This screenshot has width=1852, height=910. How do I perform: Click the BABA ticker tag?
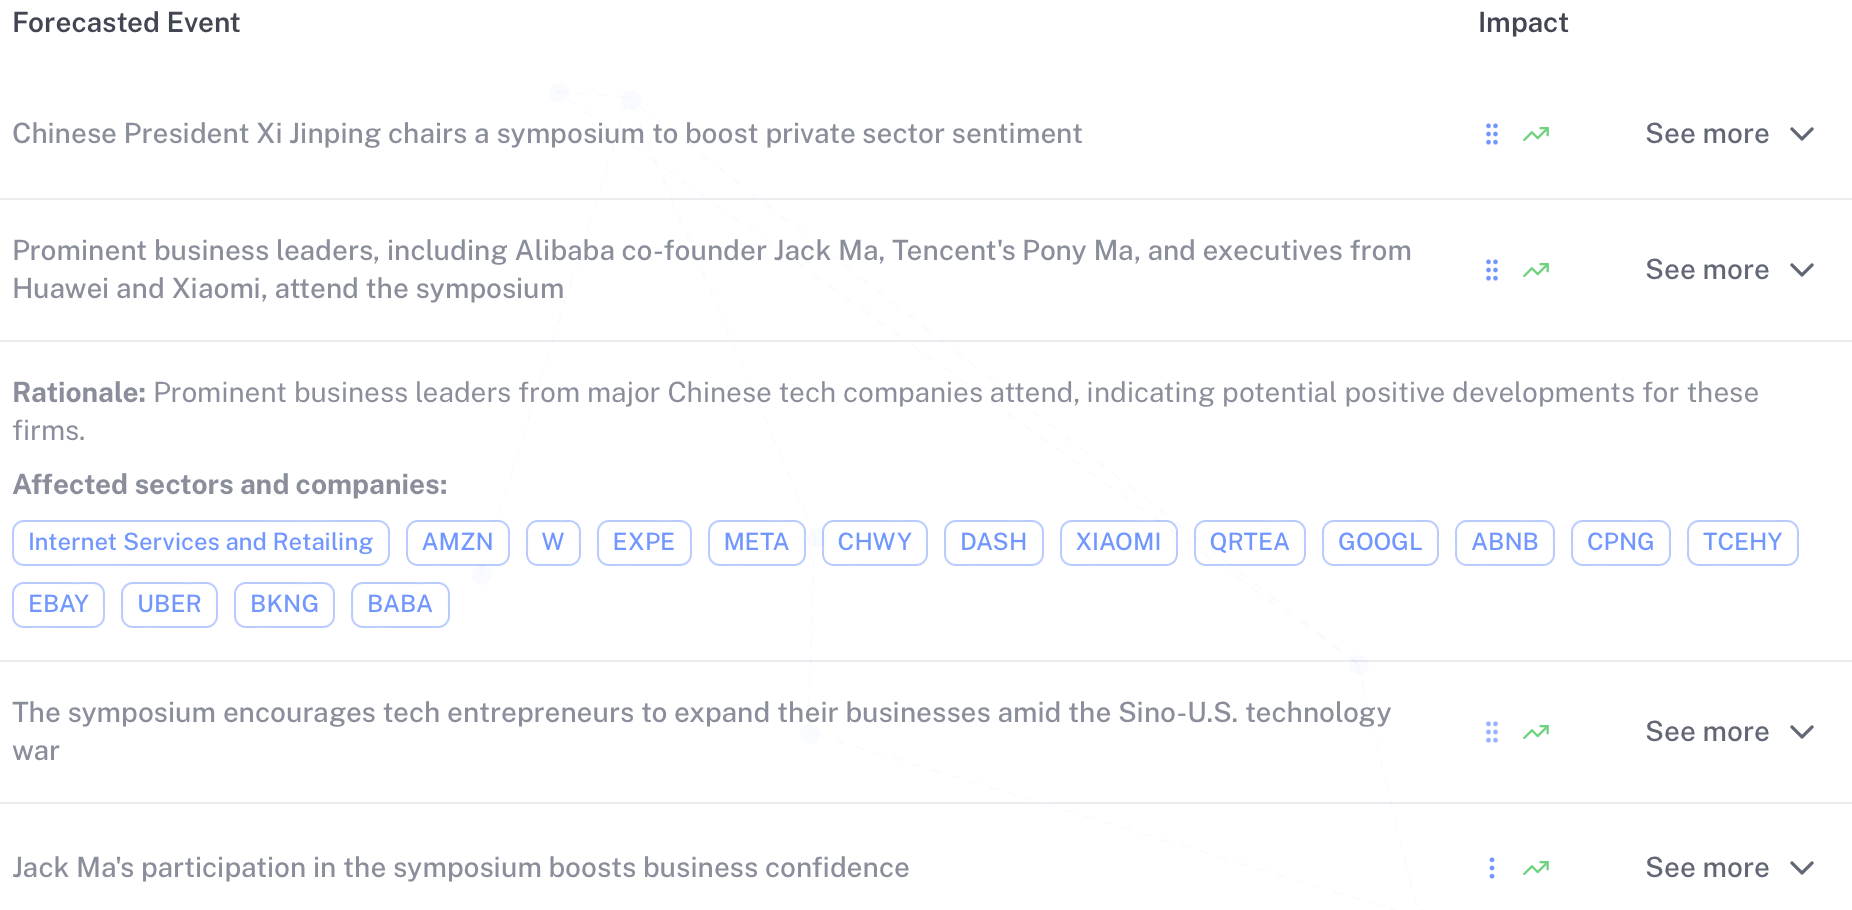(400, 604)
